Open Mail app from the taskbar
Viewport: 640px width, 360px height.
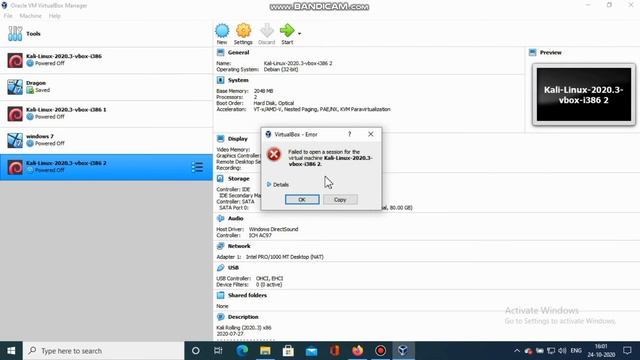click(311, 351)
